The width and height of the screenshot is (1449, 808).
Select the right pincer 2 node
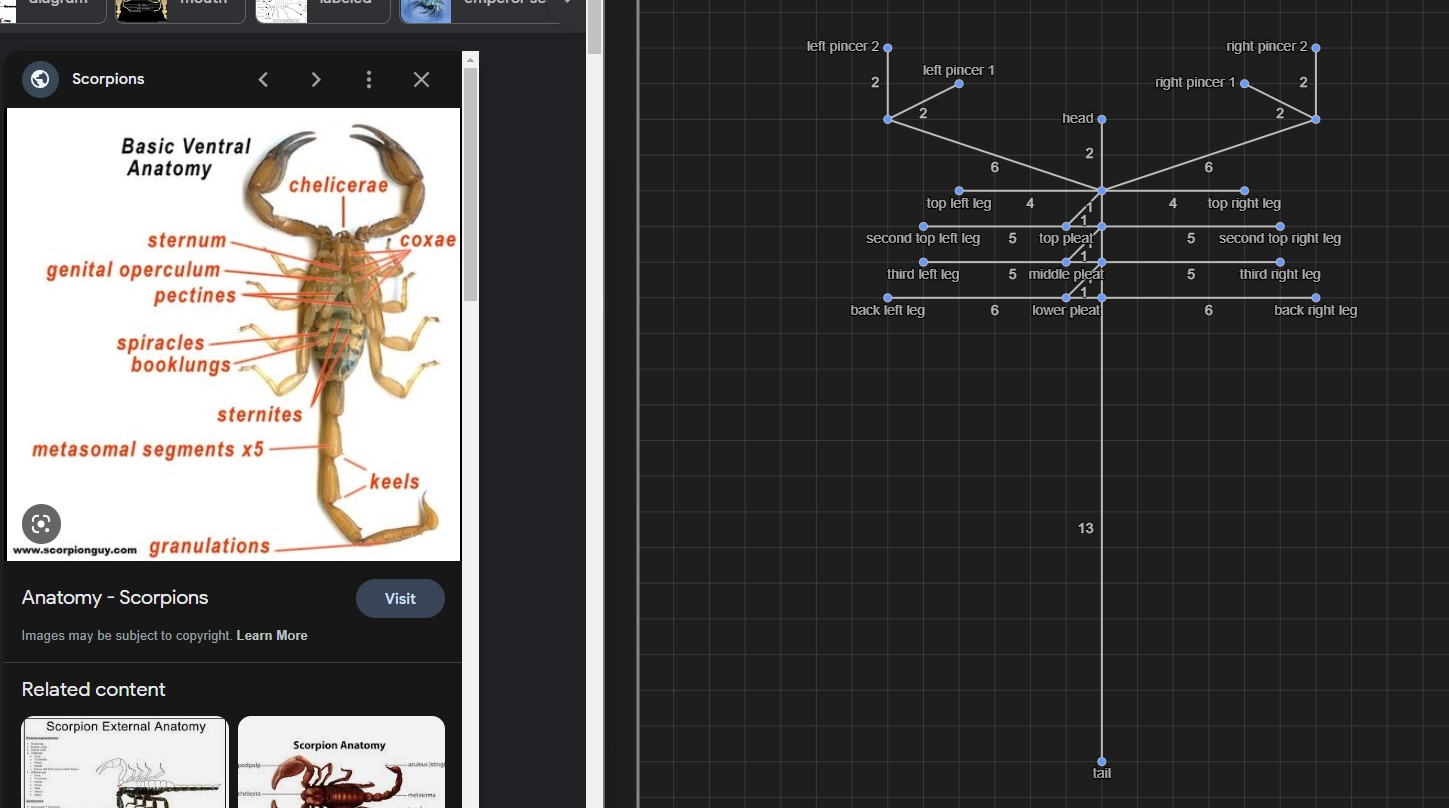(x=1316, y=47)
